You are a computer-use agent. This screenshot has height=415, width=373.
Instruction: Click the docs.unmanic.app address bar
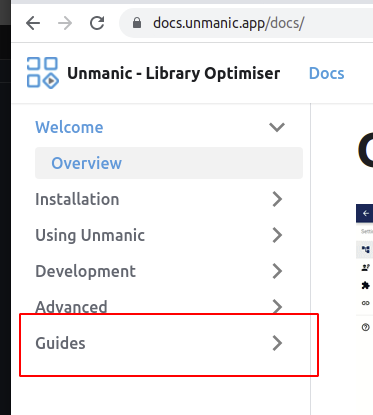tap(247, 23)
